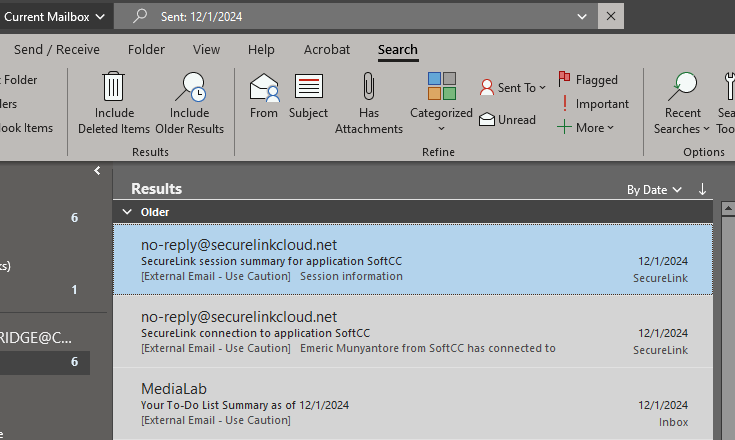The image size is (735, 440).
Task: Click the Include Deleted Items trash icon
Action: [x=113, y=86]
